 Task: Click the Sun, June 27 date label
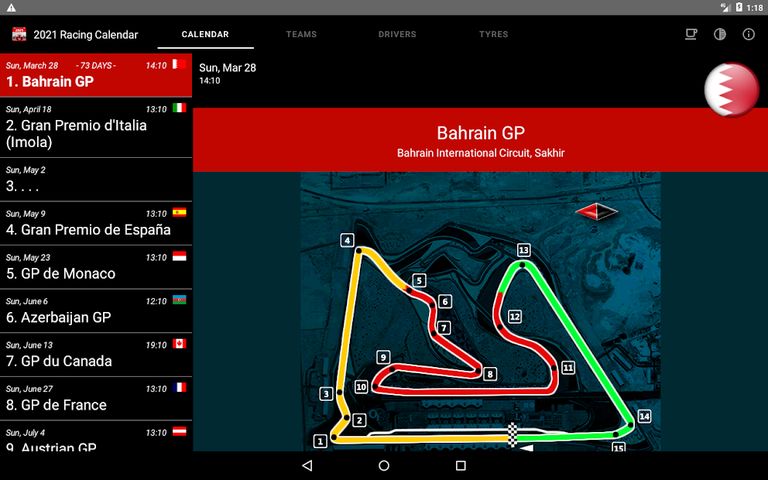pyautogui.click(x=29, y=389)
